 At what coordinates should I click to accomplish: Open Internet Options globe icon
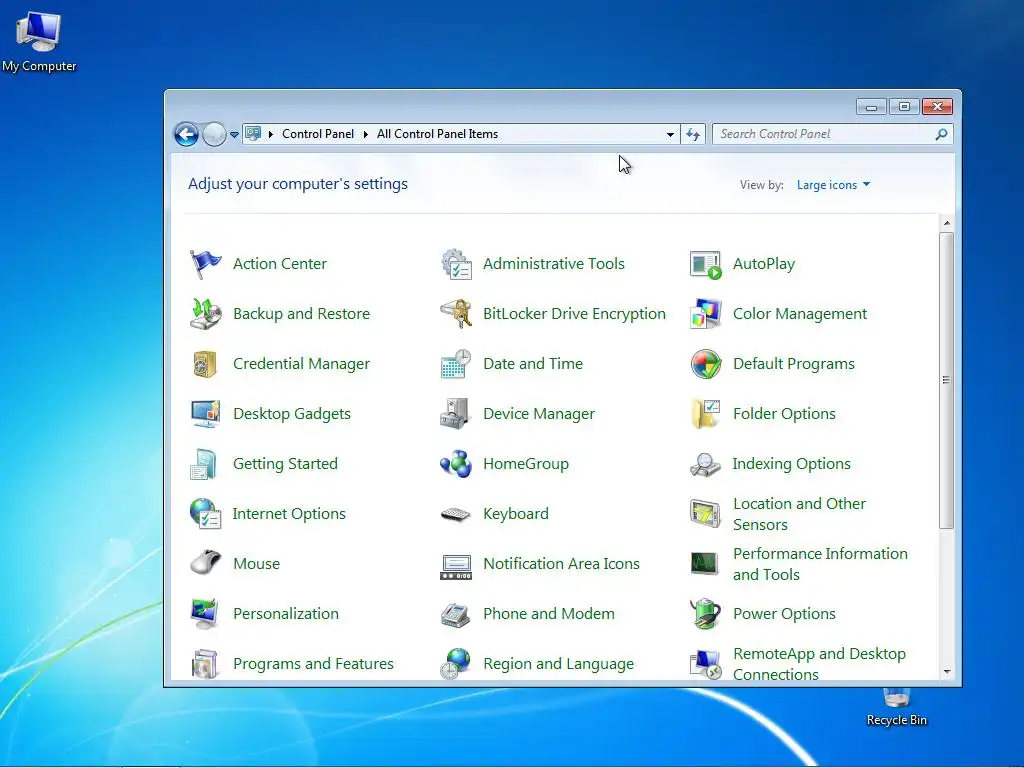point(205,514)
